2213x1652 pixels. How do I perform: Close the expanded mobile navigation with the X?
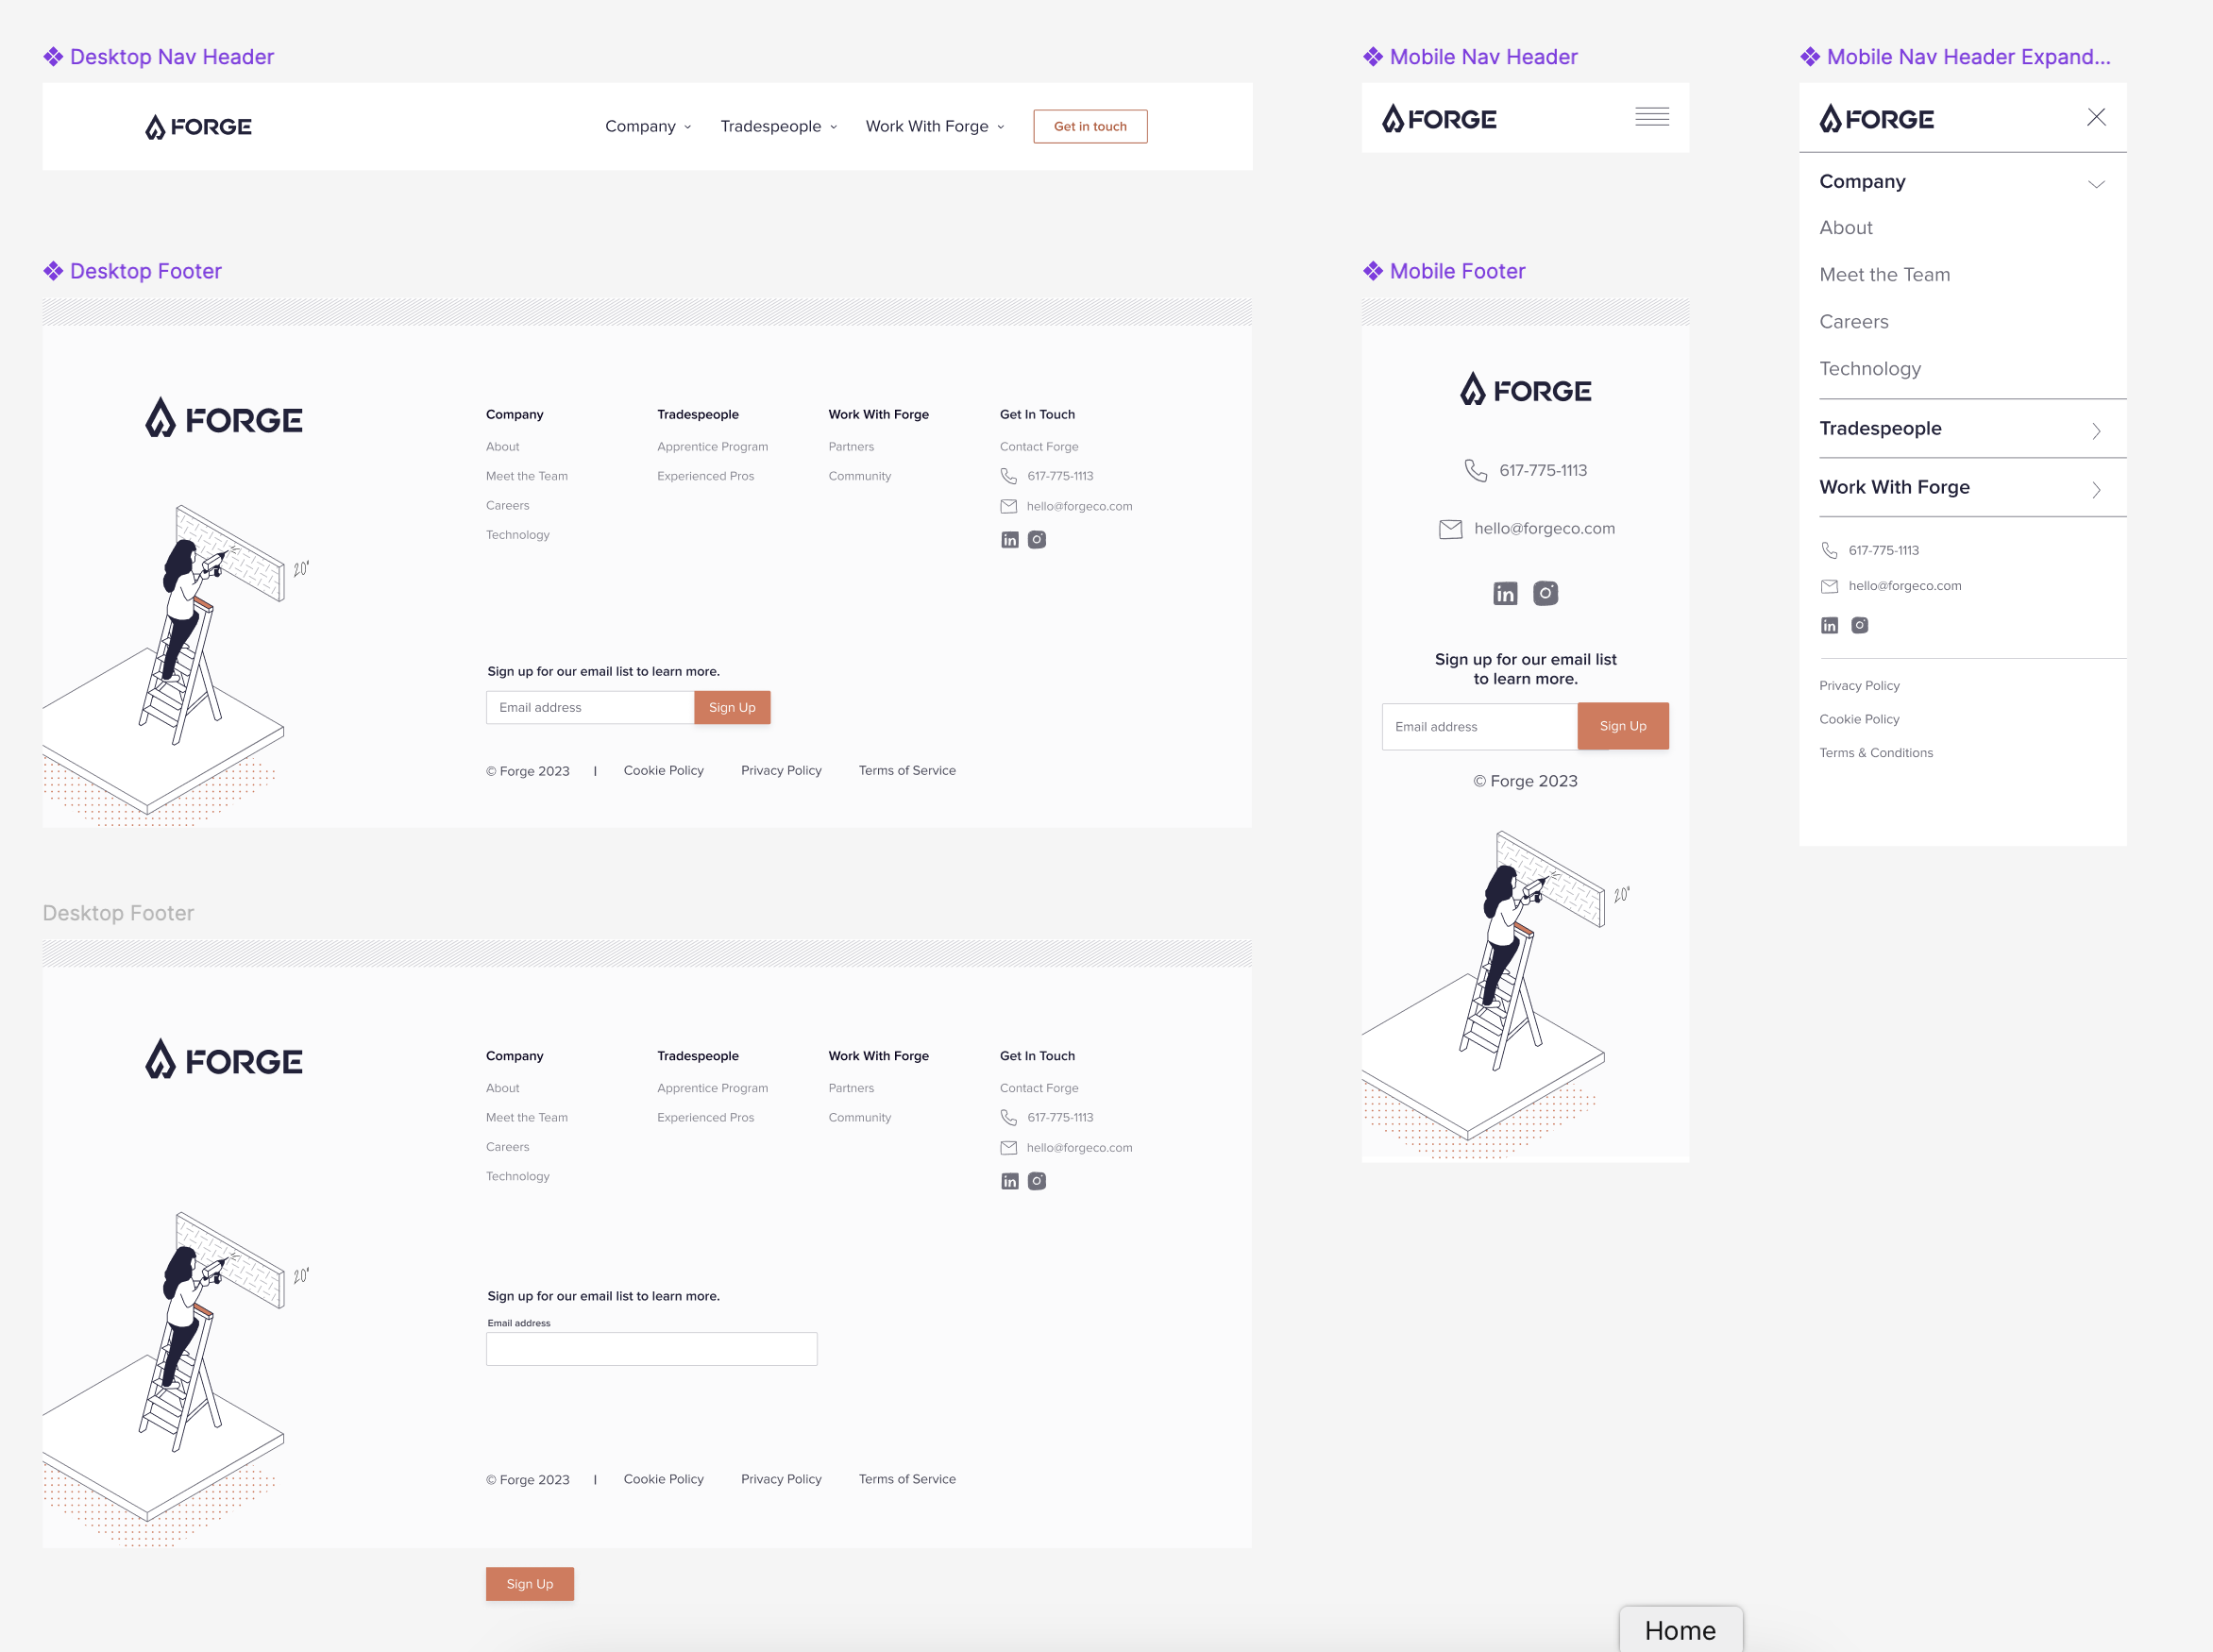click(x=2096, y=117)
